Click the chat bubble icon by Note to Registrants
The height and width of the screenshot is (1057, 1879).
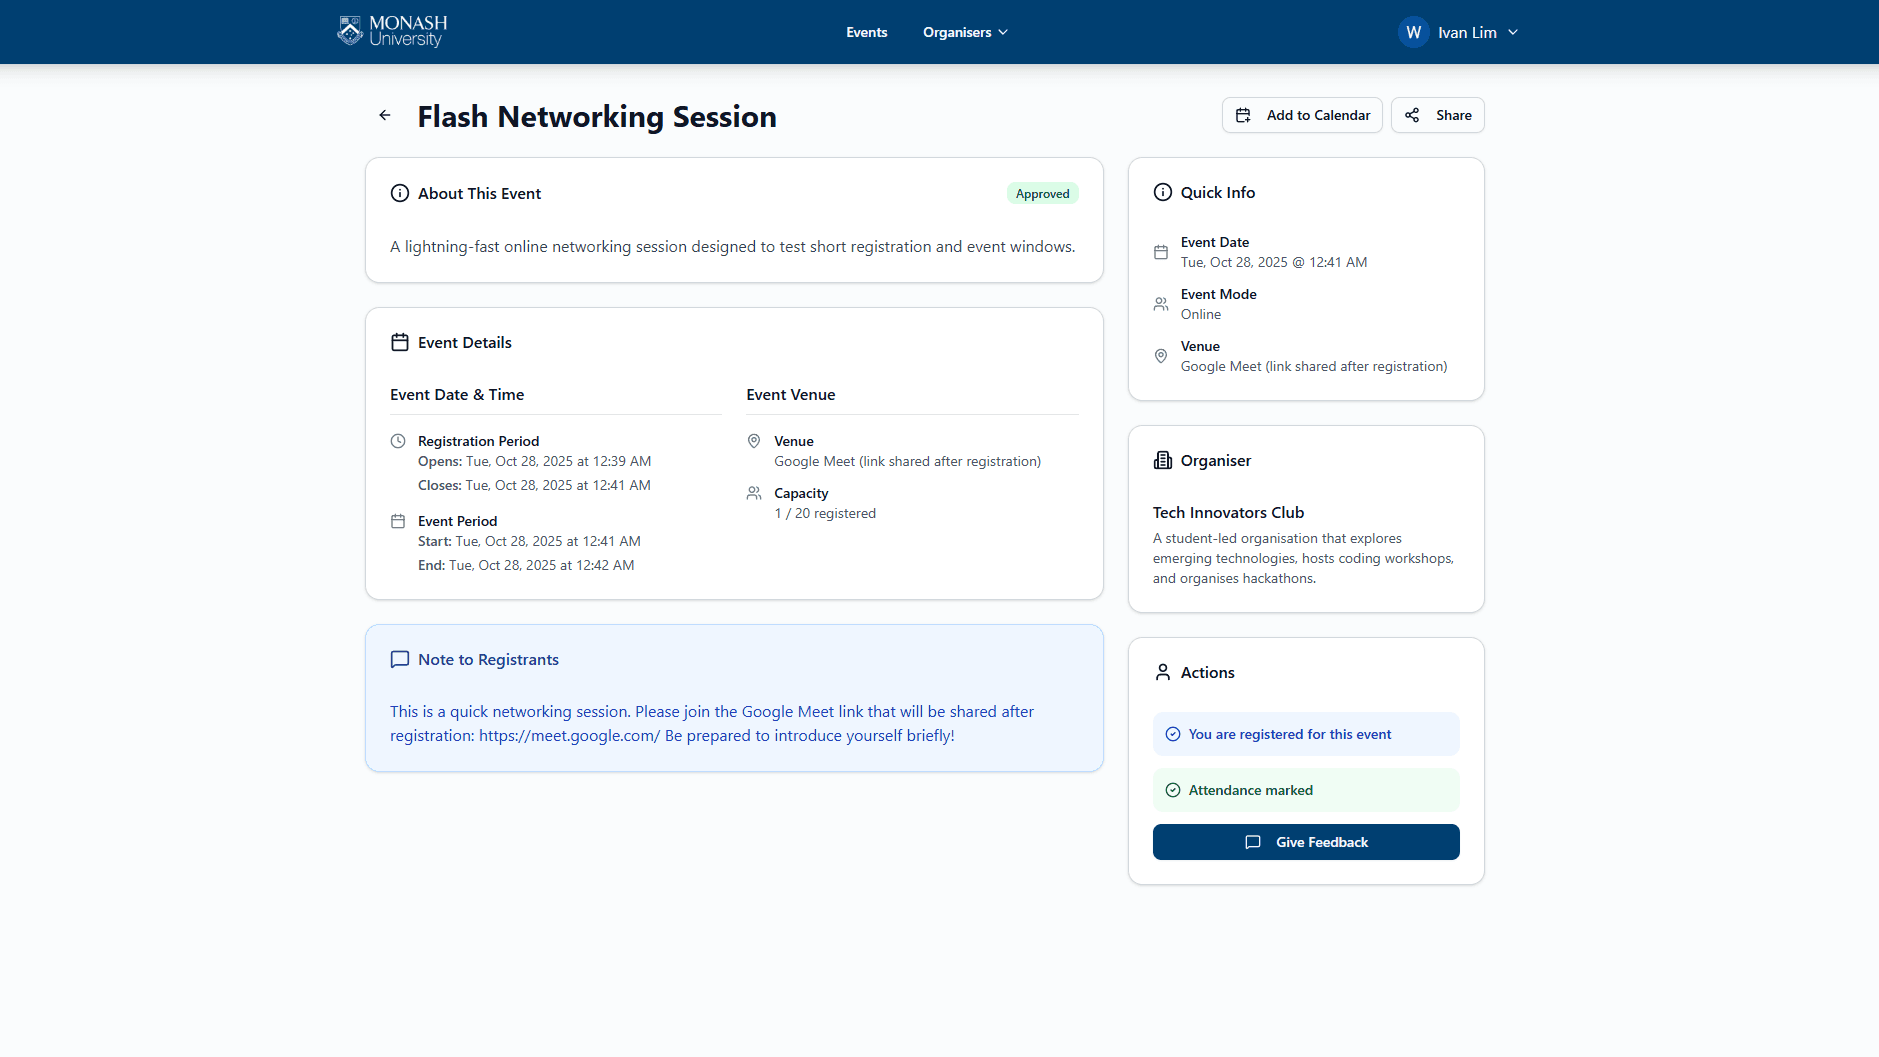point(400,660)
